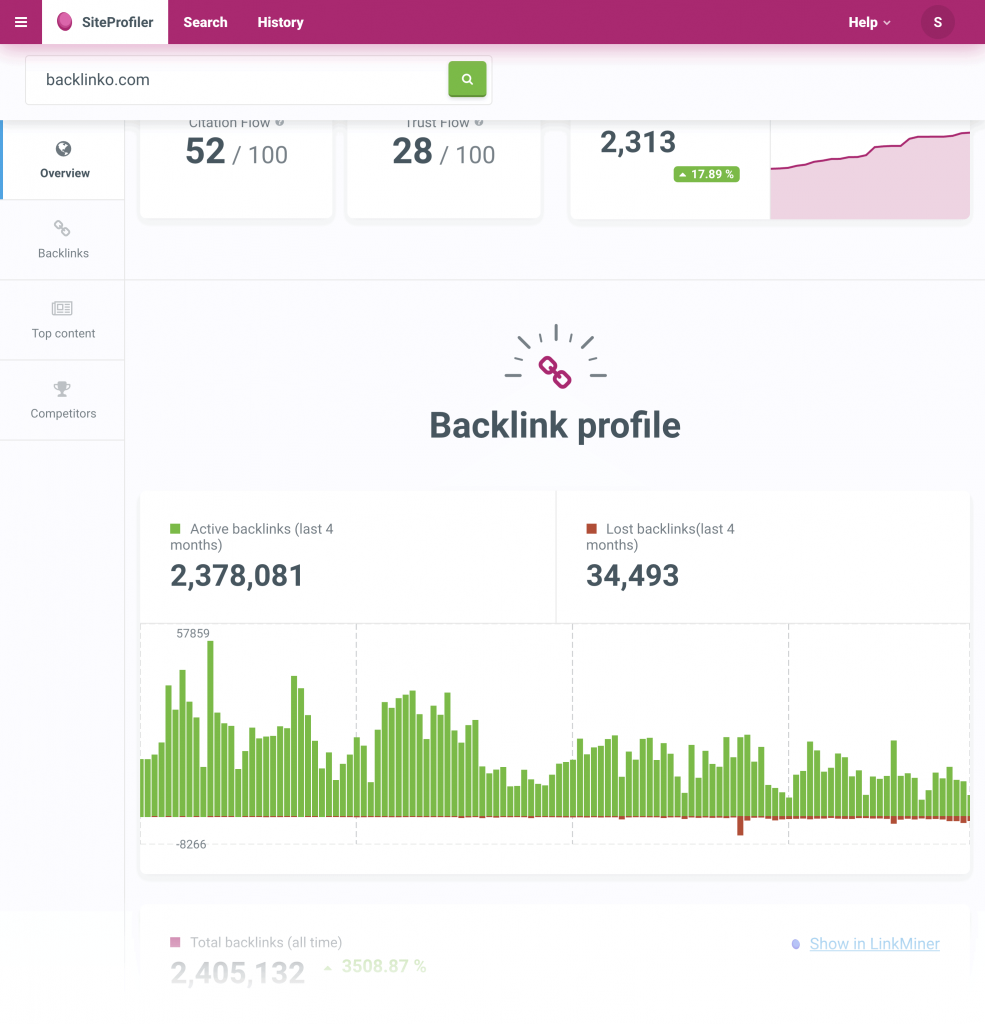Click Show in LinkMiner link

874,943
